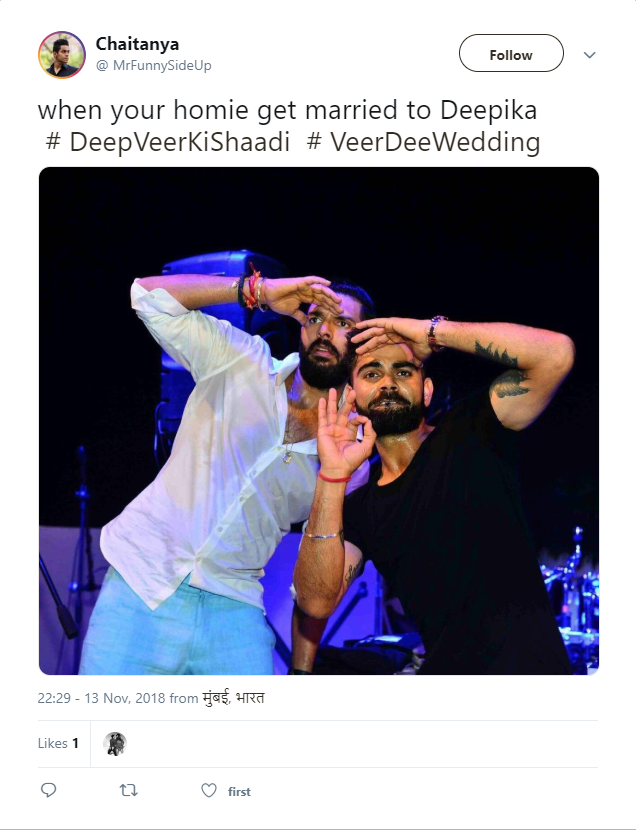636x830 pixels.
Task: Click the "first" label beside the heart
Action: click(239, 791)
